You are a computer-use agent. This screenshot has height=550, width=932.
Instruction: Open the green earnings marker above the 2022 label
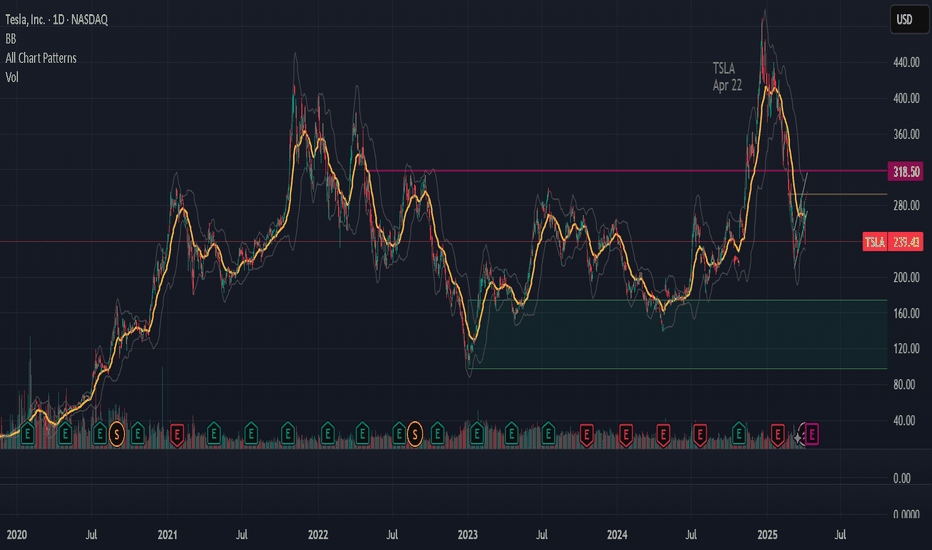click(327, 433)
